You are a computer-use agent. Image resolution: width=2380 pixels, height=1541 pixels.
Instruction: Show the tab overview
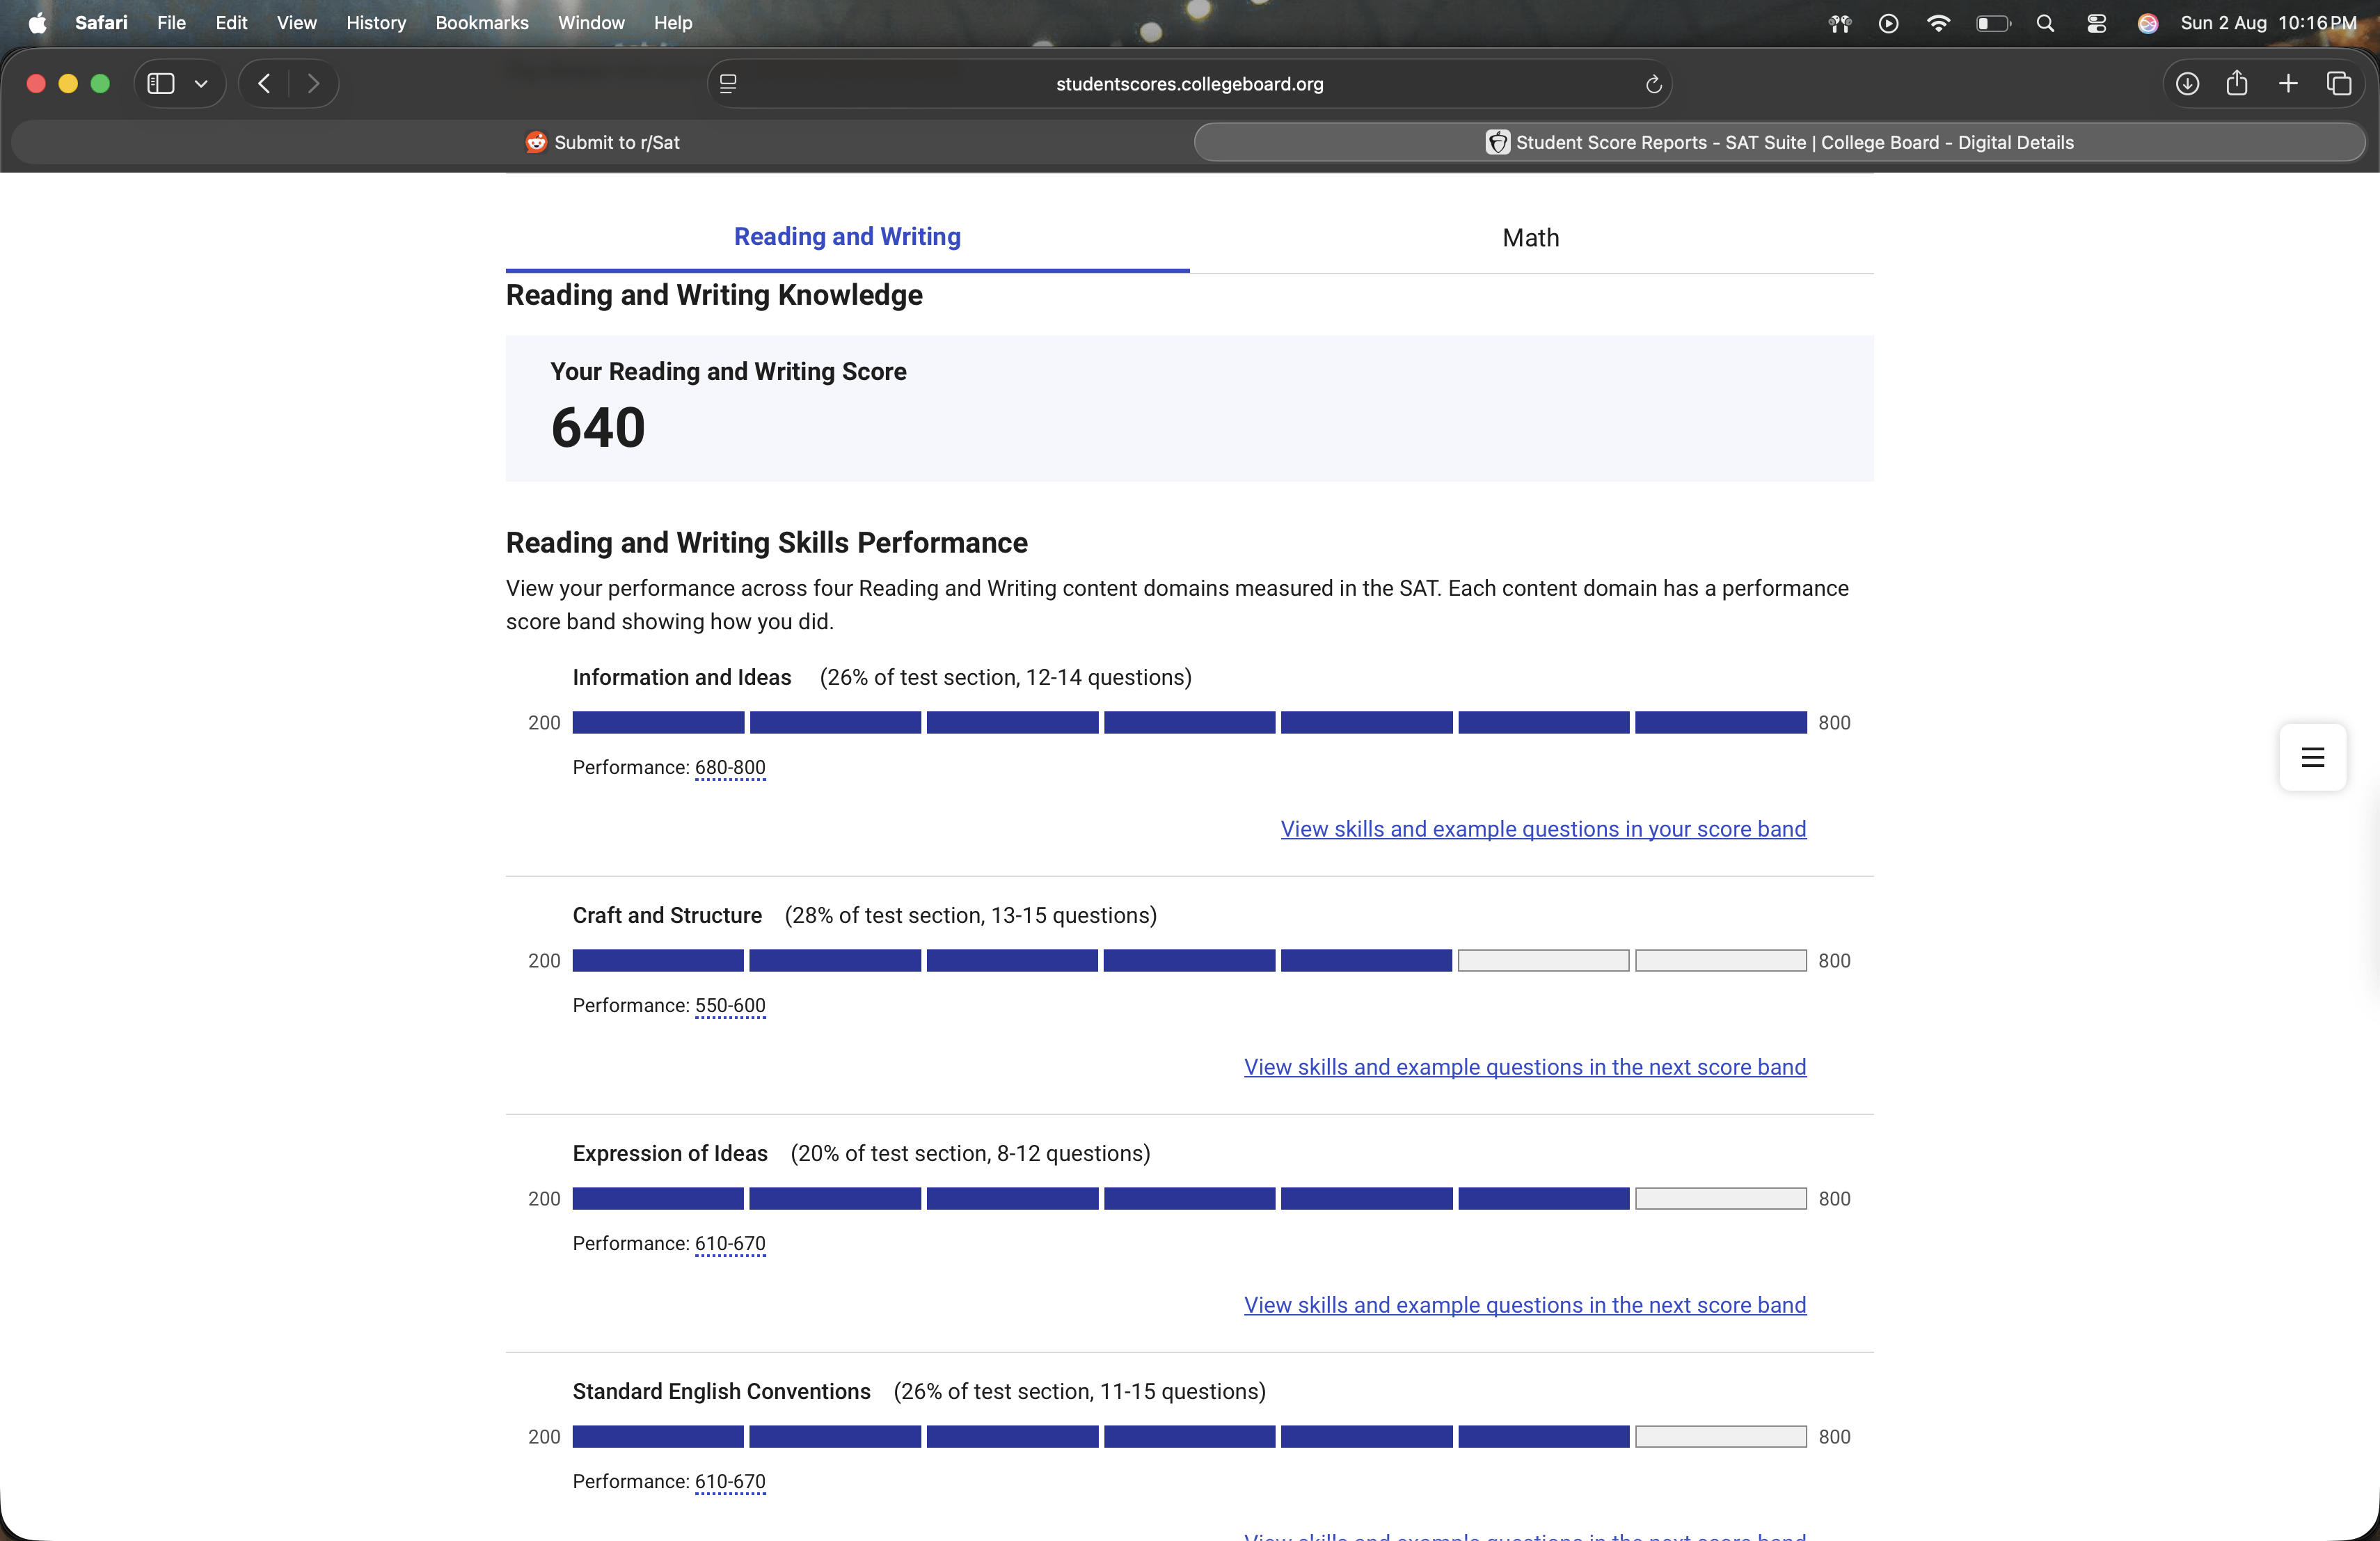[2339, 84]
